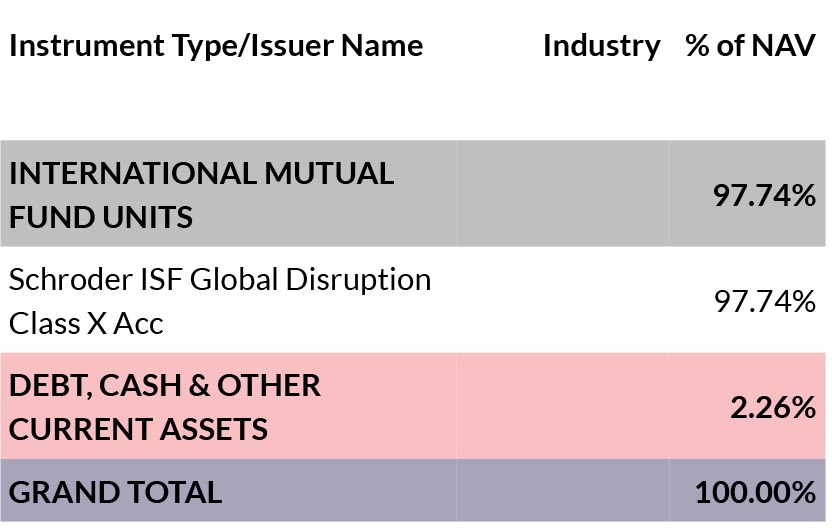Click 'FUND UNITS' text in the gray row
The height and width of the screenshot is (532, 832).
[x=101, y=217]
